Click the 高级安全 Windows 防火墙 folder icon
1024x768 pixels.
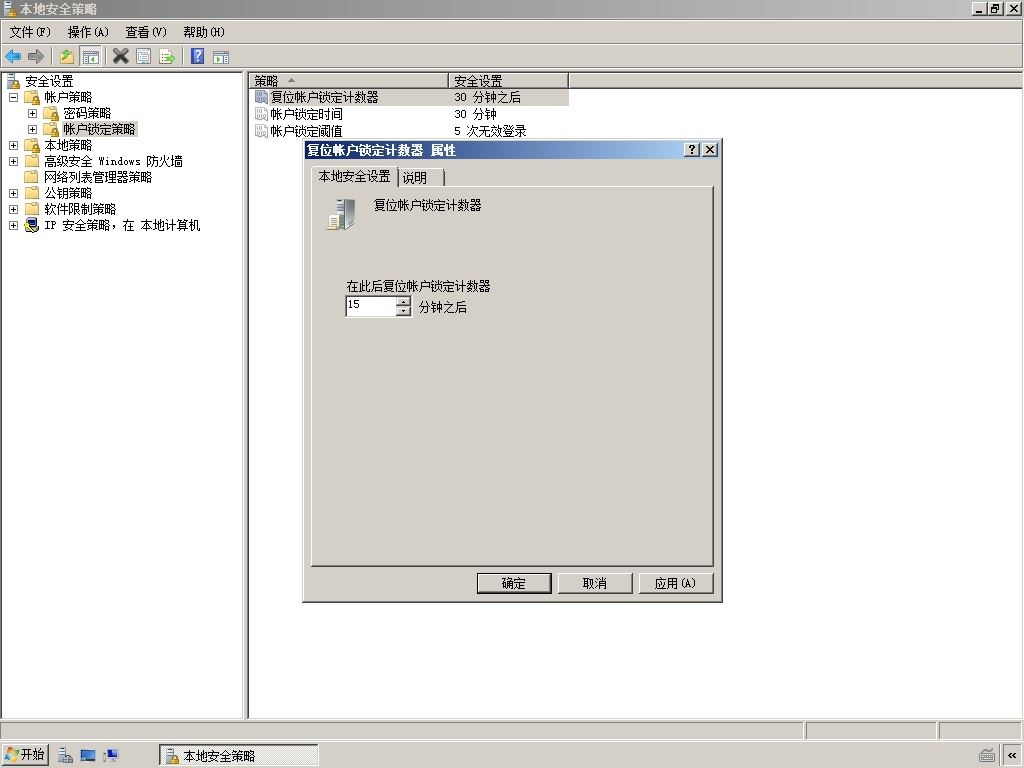coord(32,161)
